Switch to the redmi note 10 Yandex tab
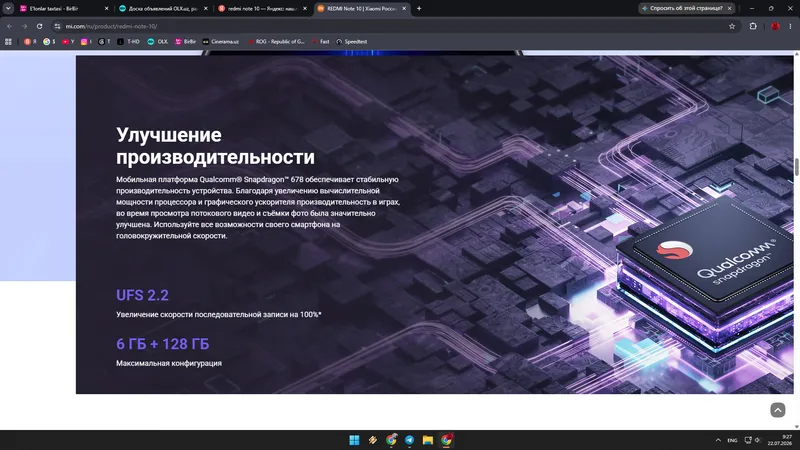Image resolution: width=800 pixels, height=450 pixels. click(x=262, y=8)
